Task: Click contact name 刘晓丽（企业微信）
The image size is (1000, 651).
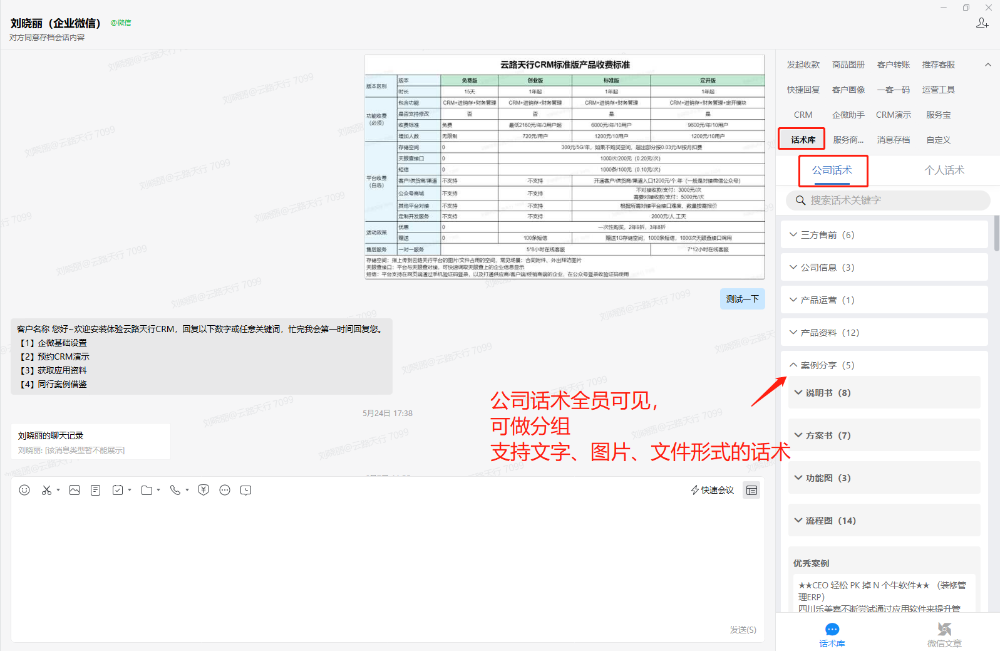Action: coord(55,23)
